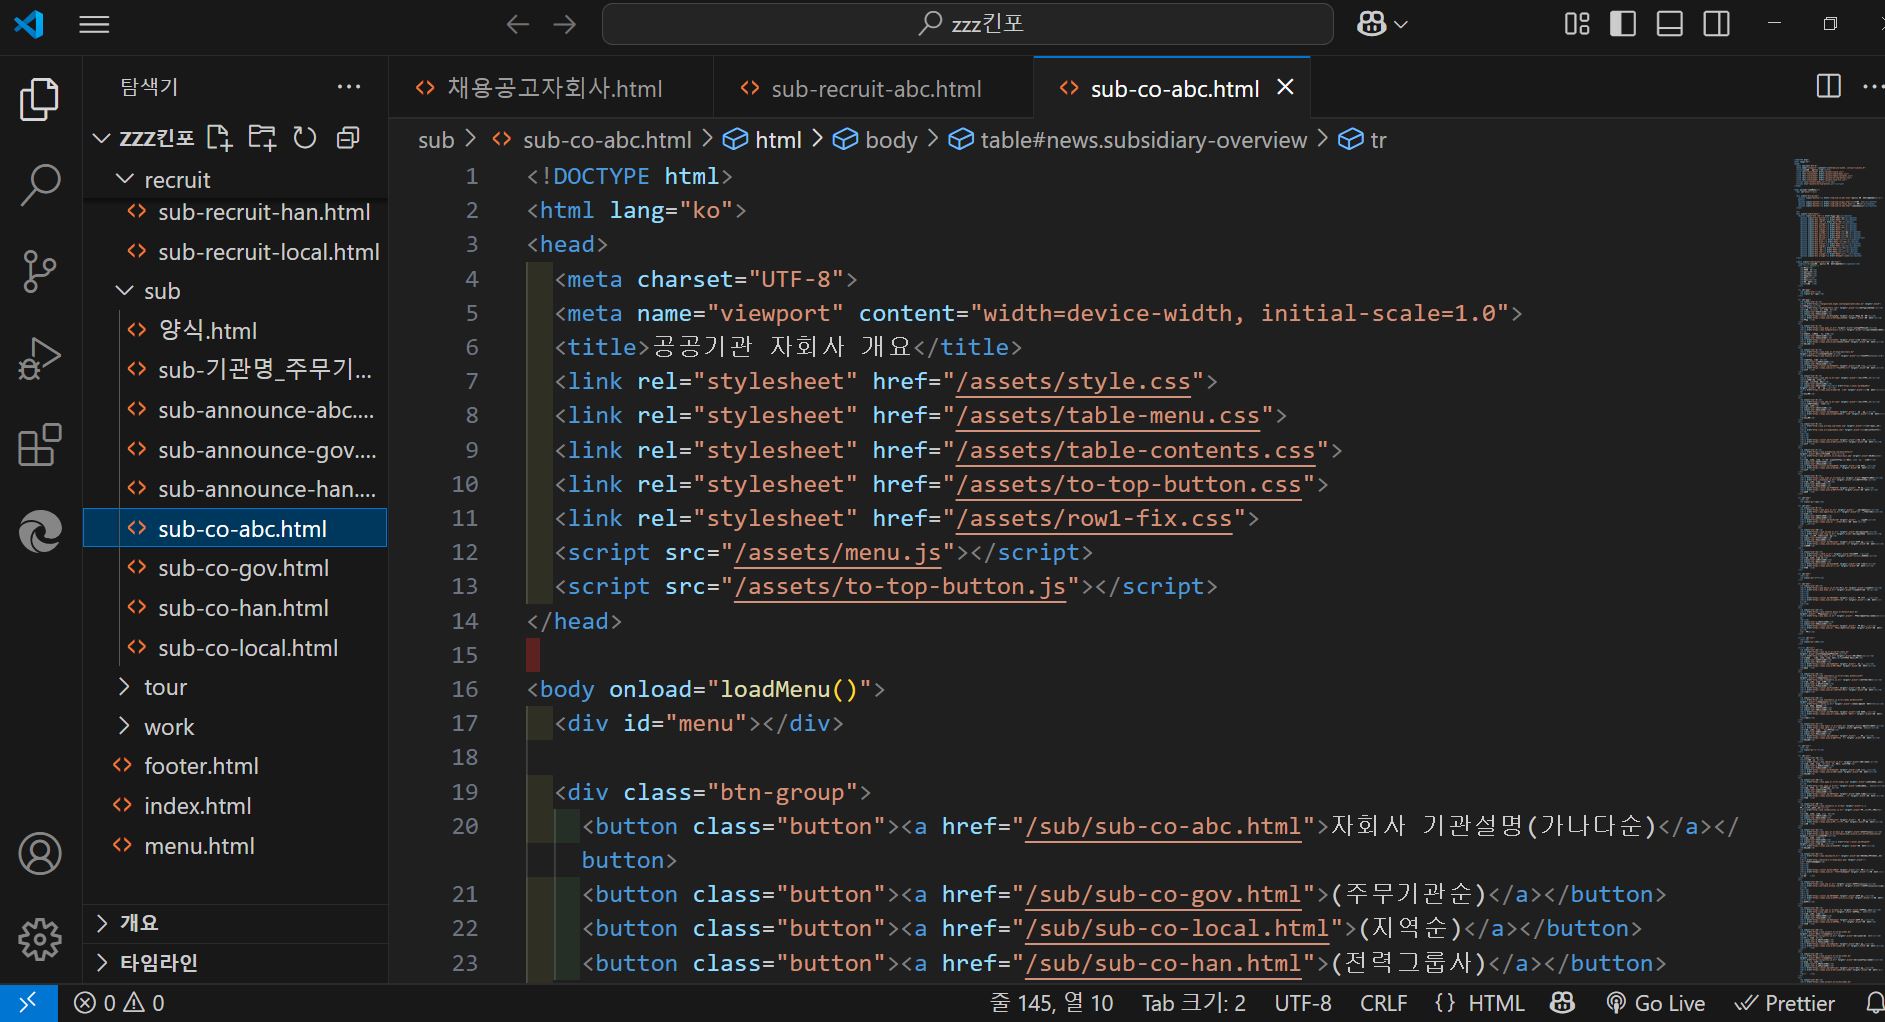Click the New File icon in explorer
The height and width of the screenshot is (1022, 1885).
[219, 138]
